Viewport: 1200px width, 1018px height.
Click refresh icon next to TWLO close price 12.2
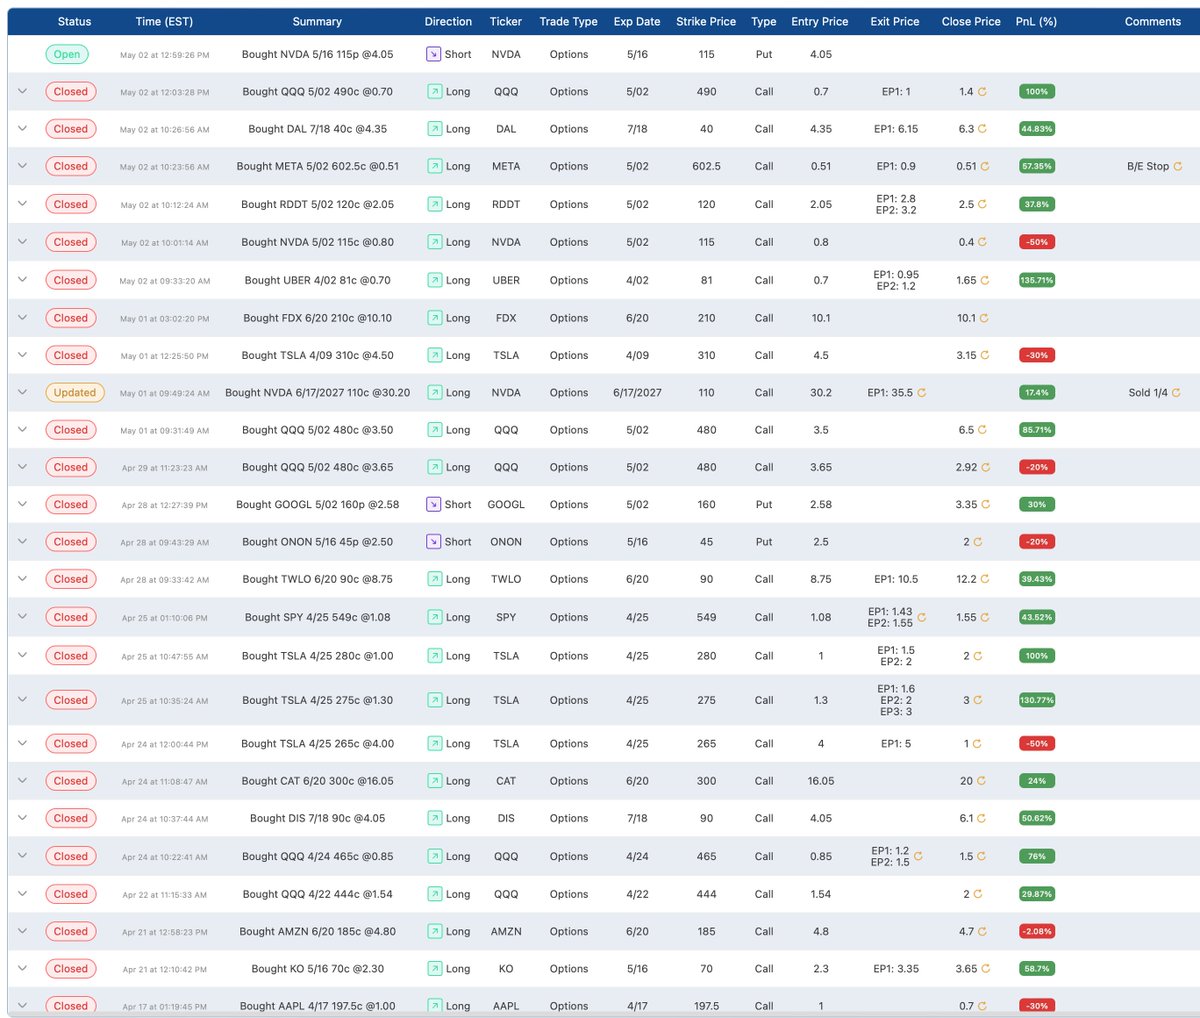pyautogui.click(x=985, y=579)
